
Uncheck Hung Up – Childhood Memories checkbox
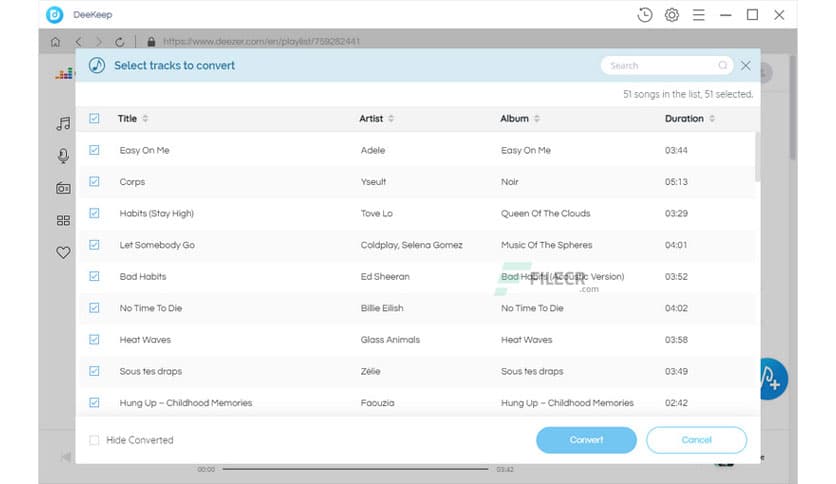pyautogui.click(x=94, y=402)
